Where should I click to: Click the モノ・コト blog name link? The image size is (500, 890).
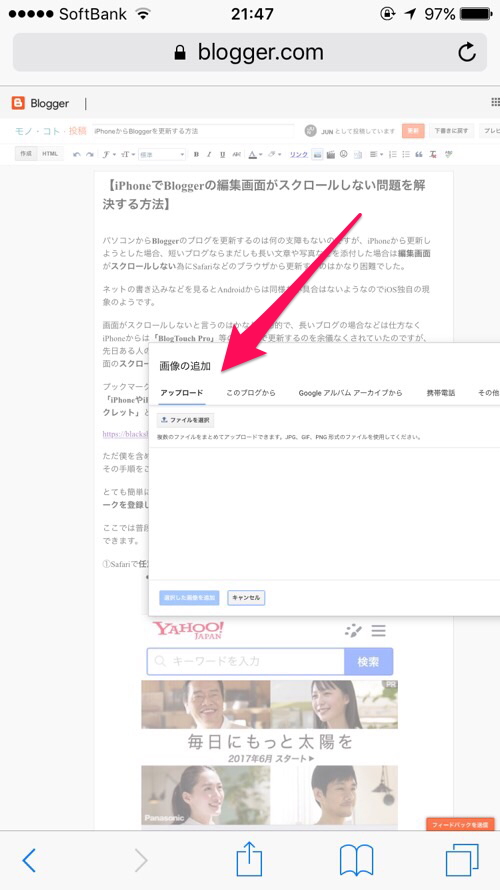(x=39, y=131)
